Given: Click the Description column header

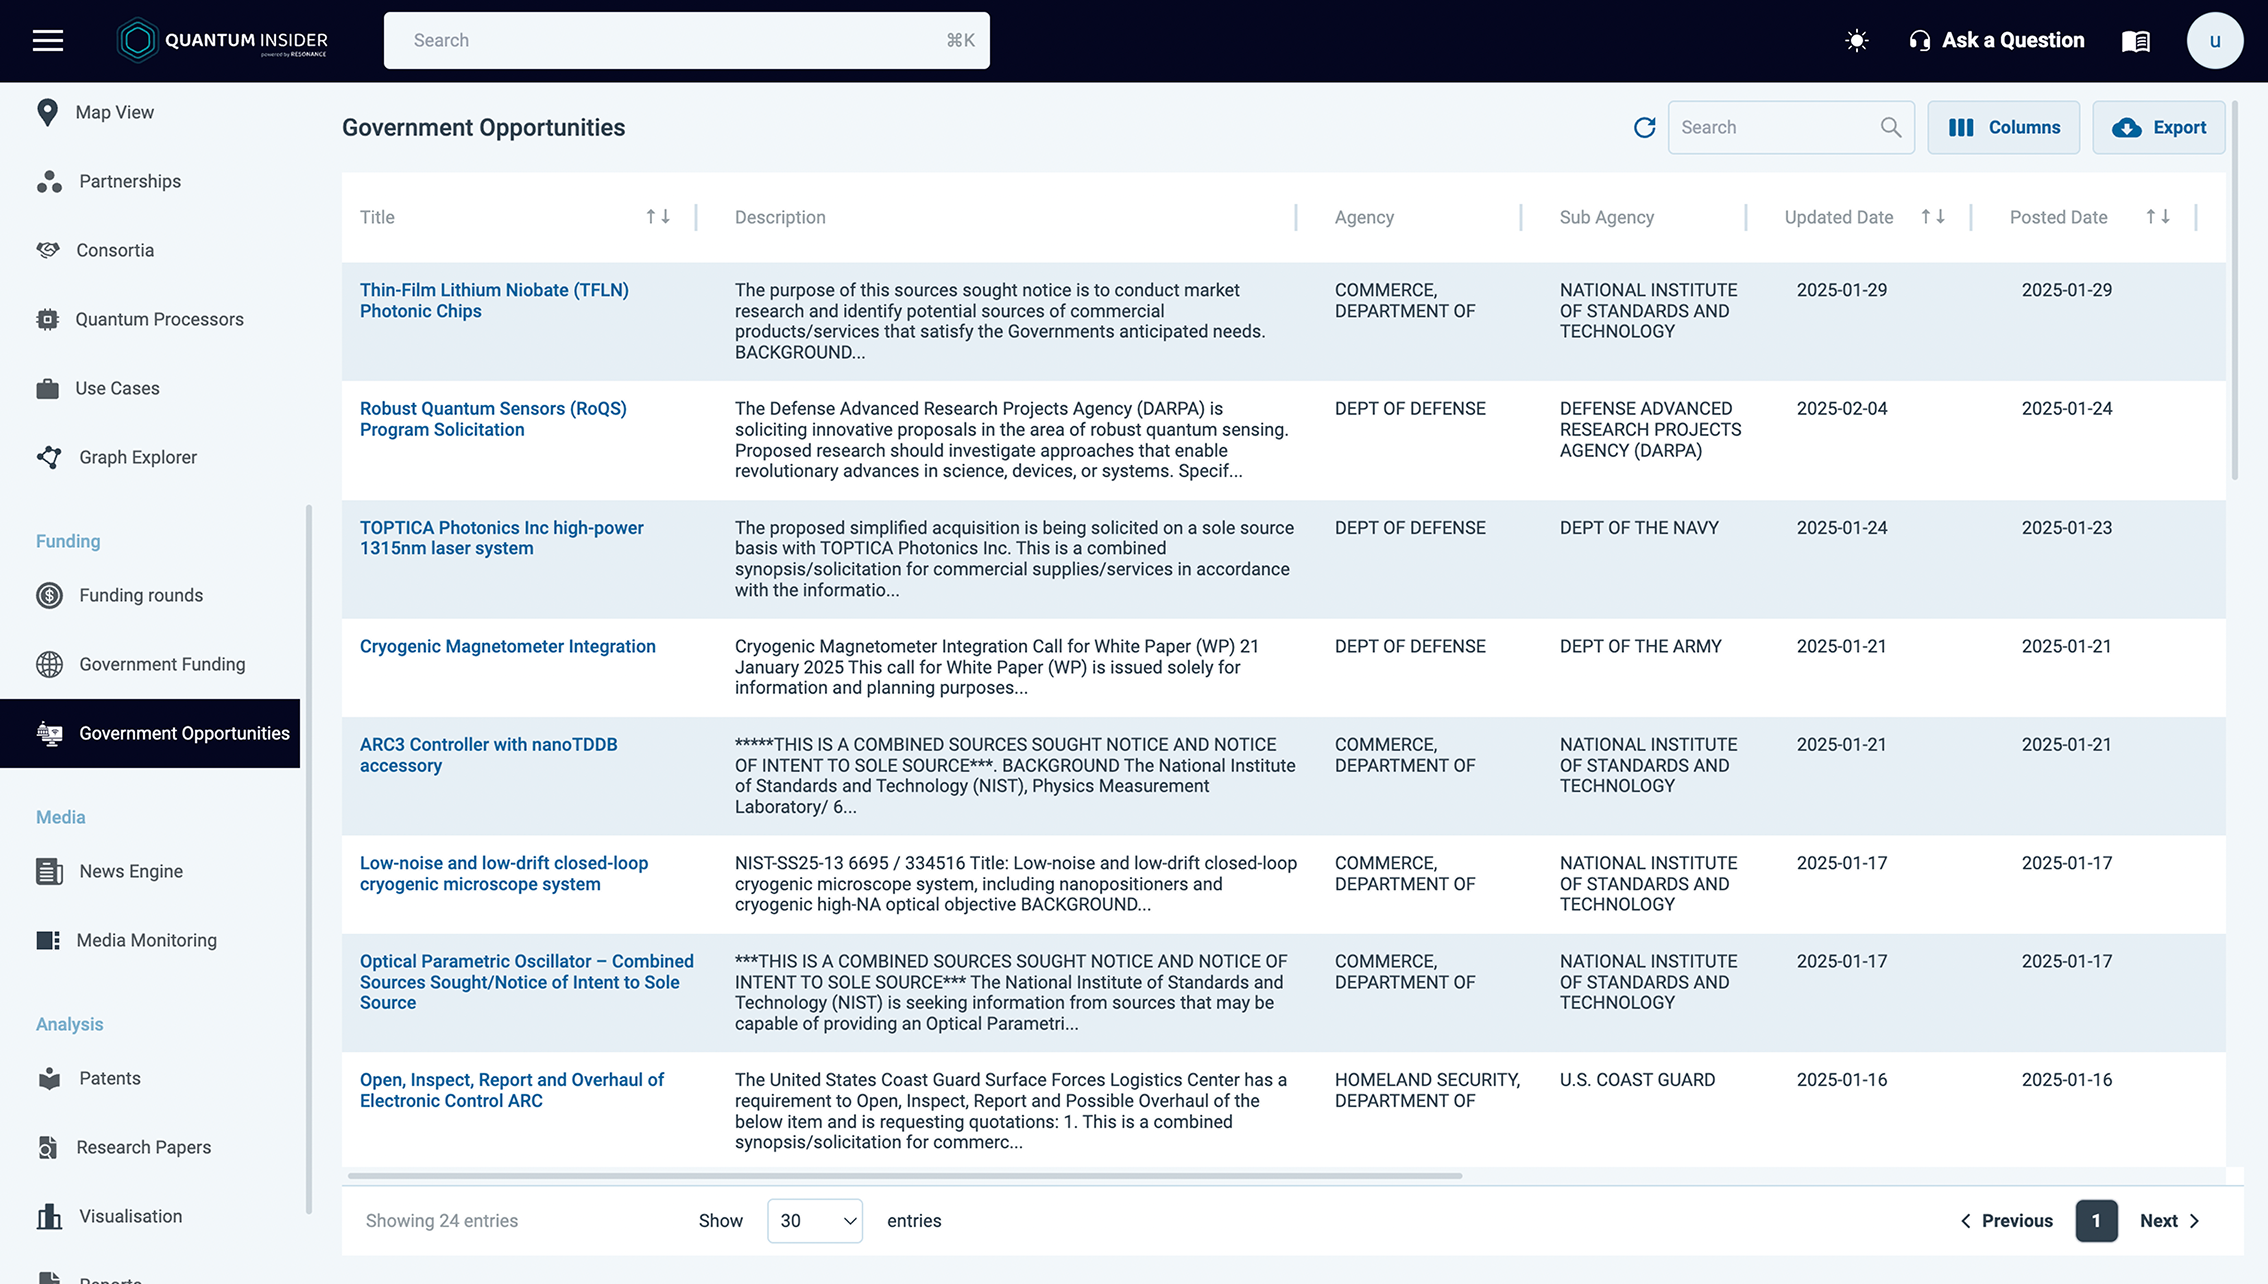Looking at the screenshot, I should tap(780, 217).
